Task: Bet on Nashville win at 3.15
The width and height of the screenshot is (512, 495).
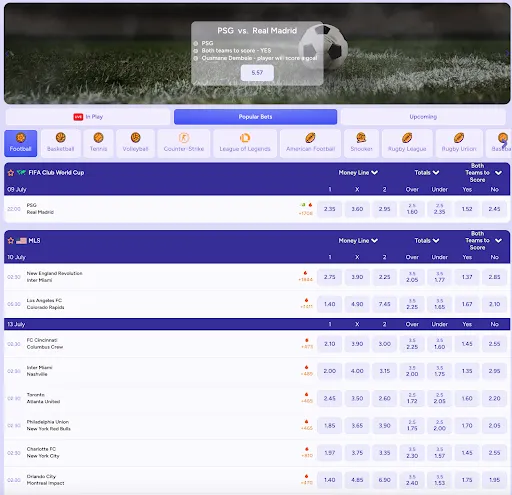Action: coord(384,371)
